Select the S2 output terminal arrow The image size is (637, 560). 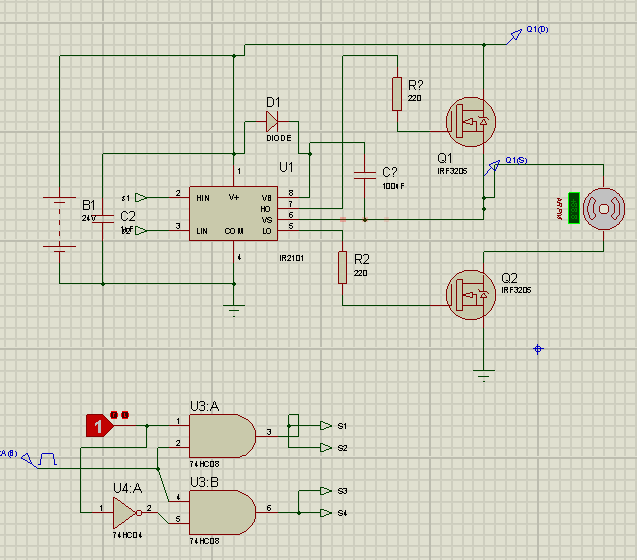(326, 447)
